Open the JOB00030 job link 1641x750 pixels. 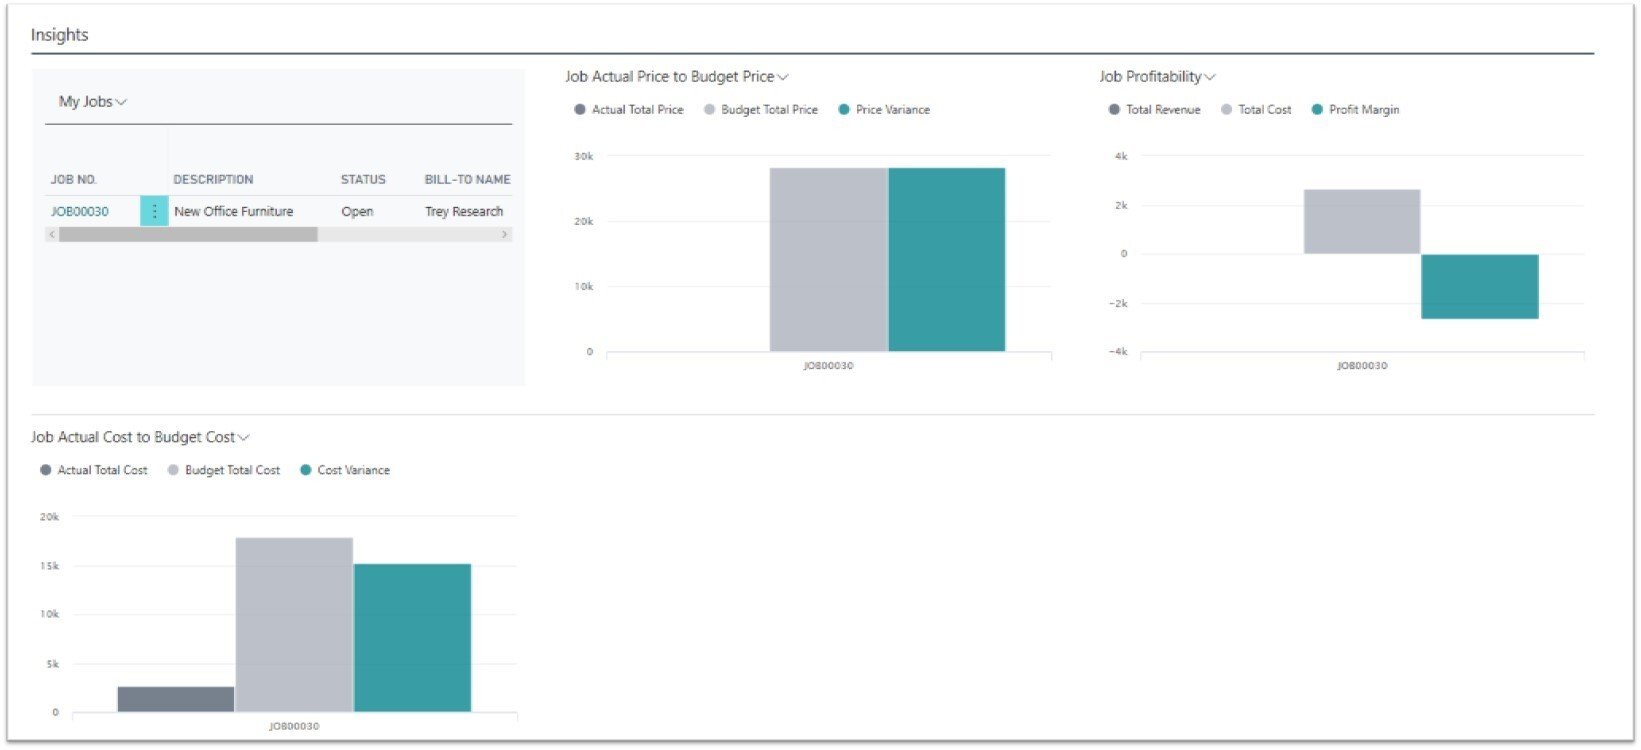80,212
